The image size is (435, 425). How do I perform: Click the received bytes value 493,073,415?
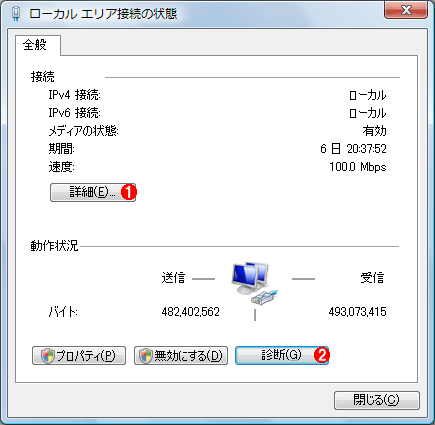(x=357, y=312)
